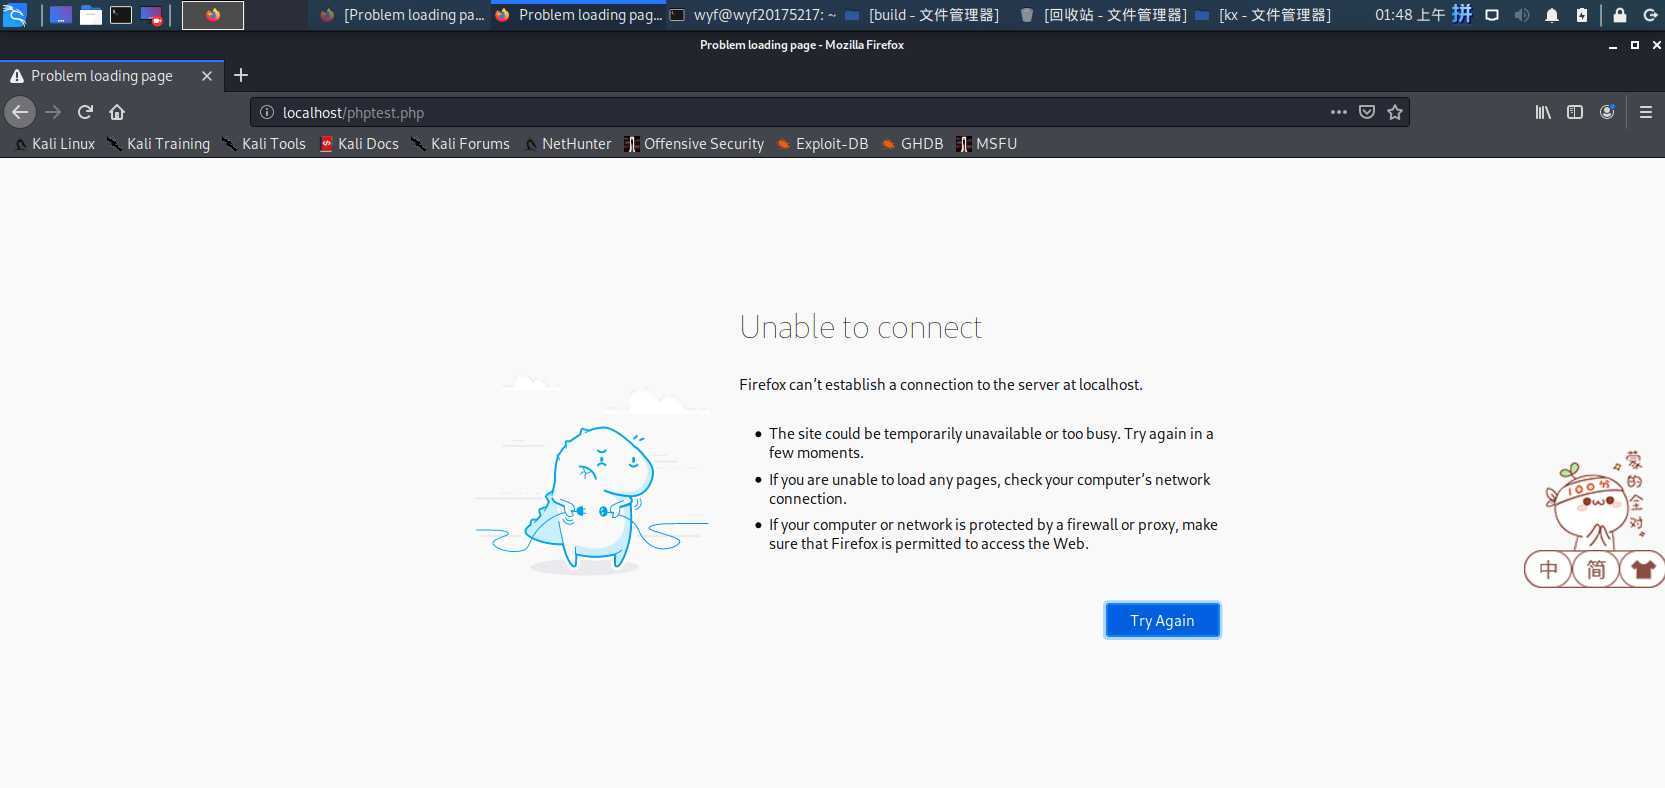Image resolution: width=1665 pixels, height=788 pixels.
Task: Open the Kali Training bookmark
Action: (159, 144)
